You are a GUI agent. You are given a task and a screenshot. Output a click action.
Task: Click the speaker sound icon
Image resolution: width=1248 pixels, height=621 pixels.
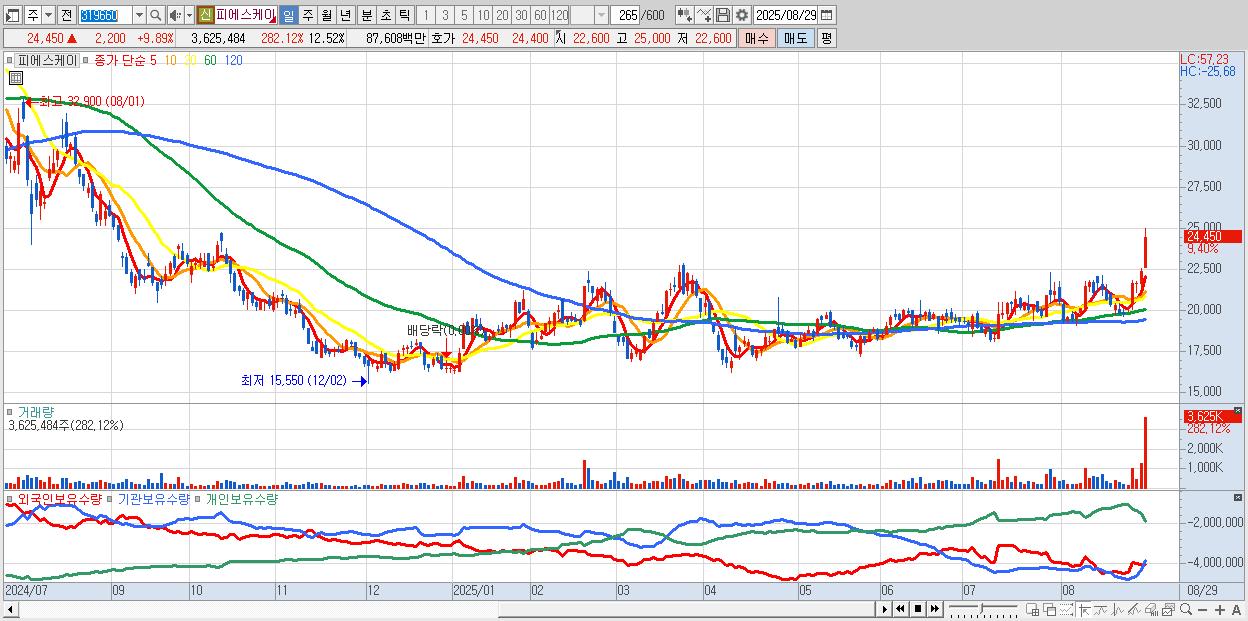(174, 15)
